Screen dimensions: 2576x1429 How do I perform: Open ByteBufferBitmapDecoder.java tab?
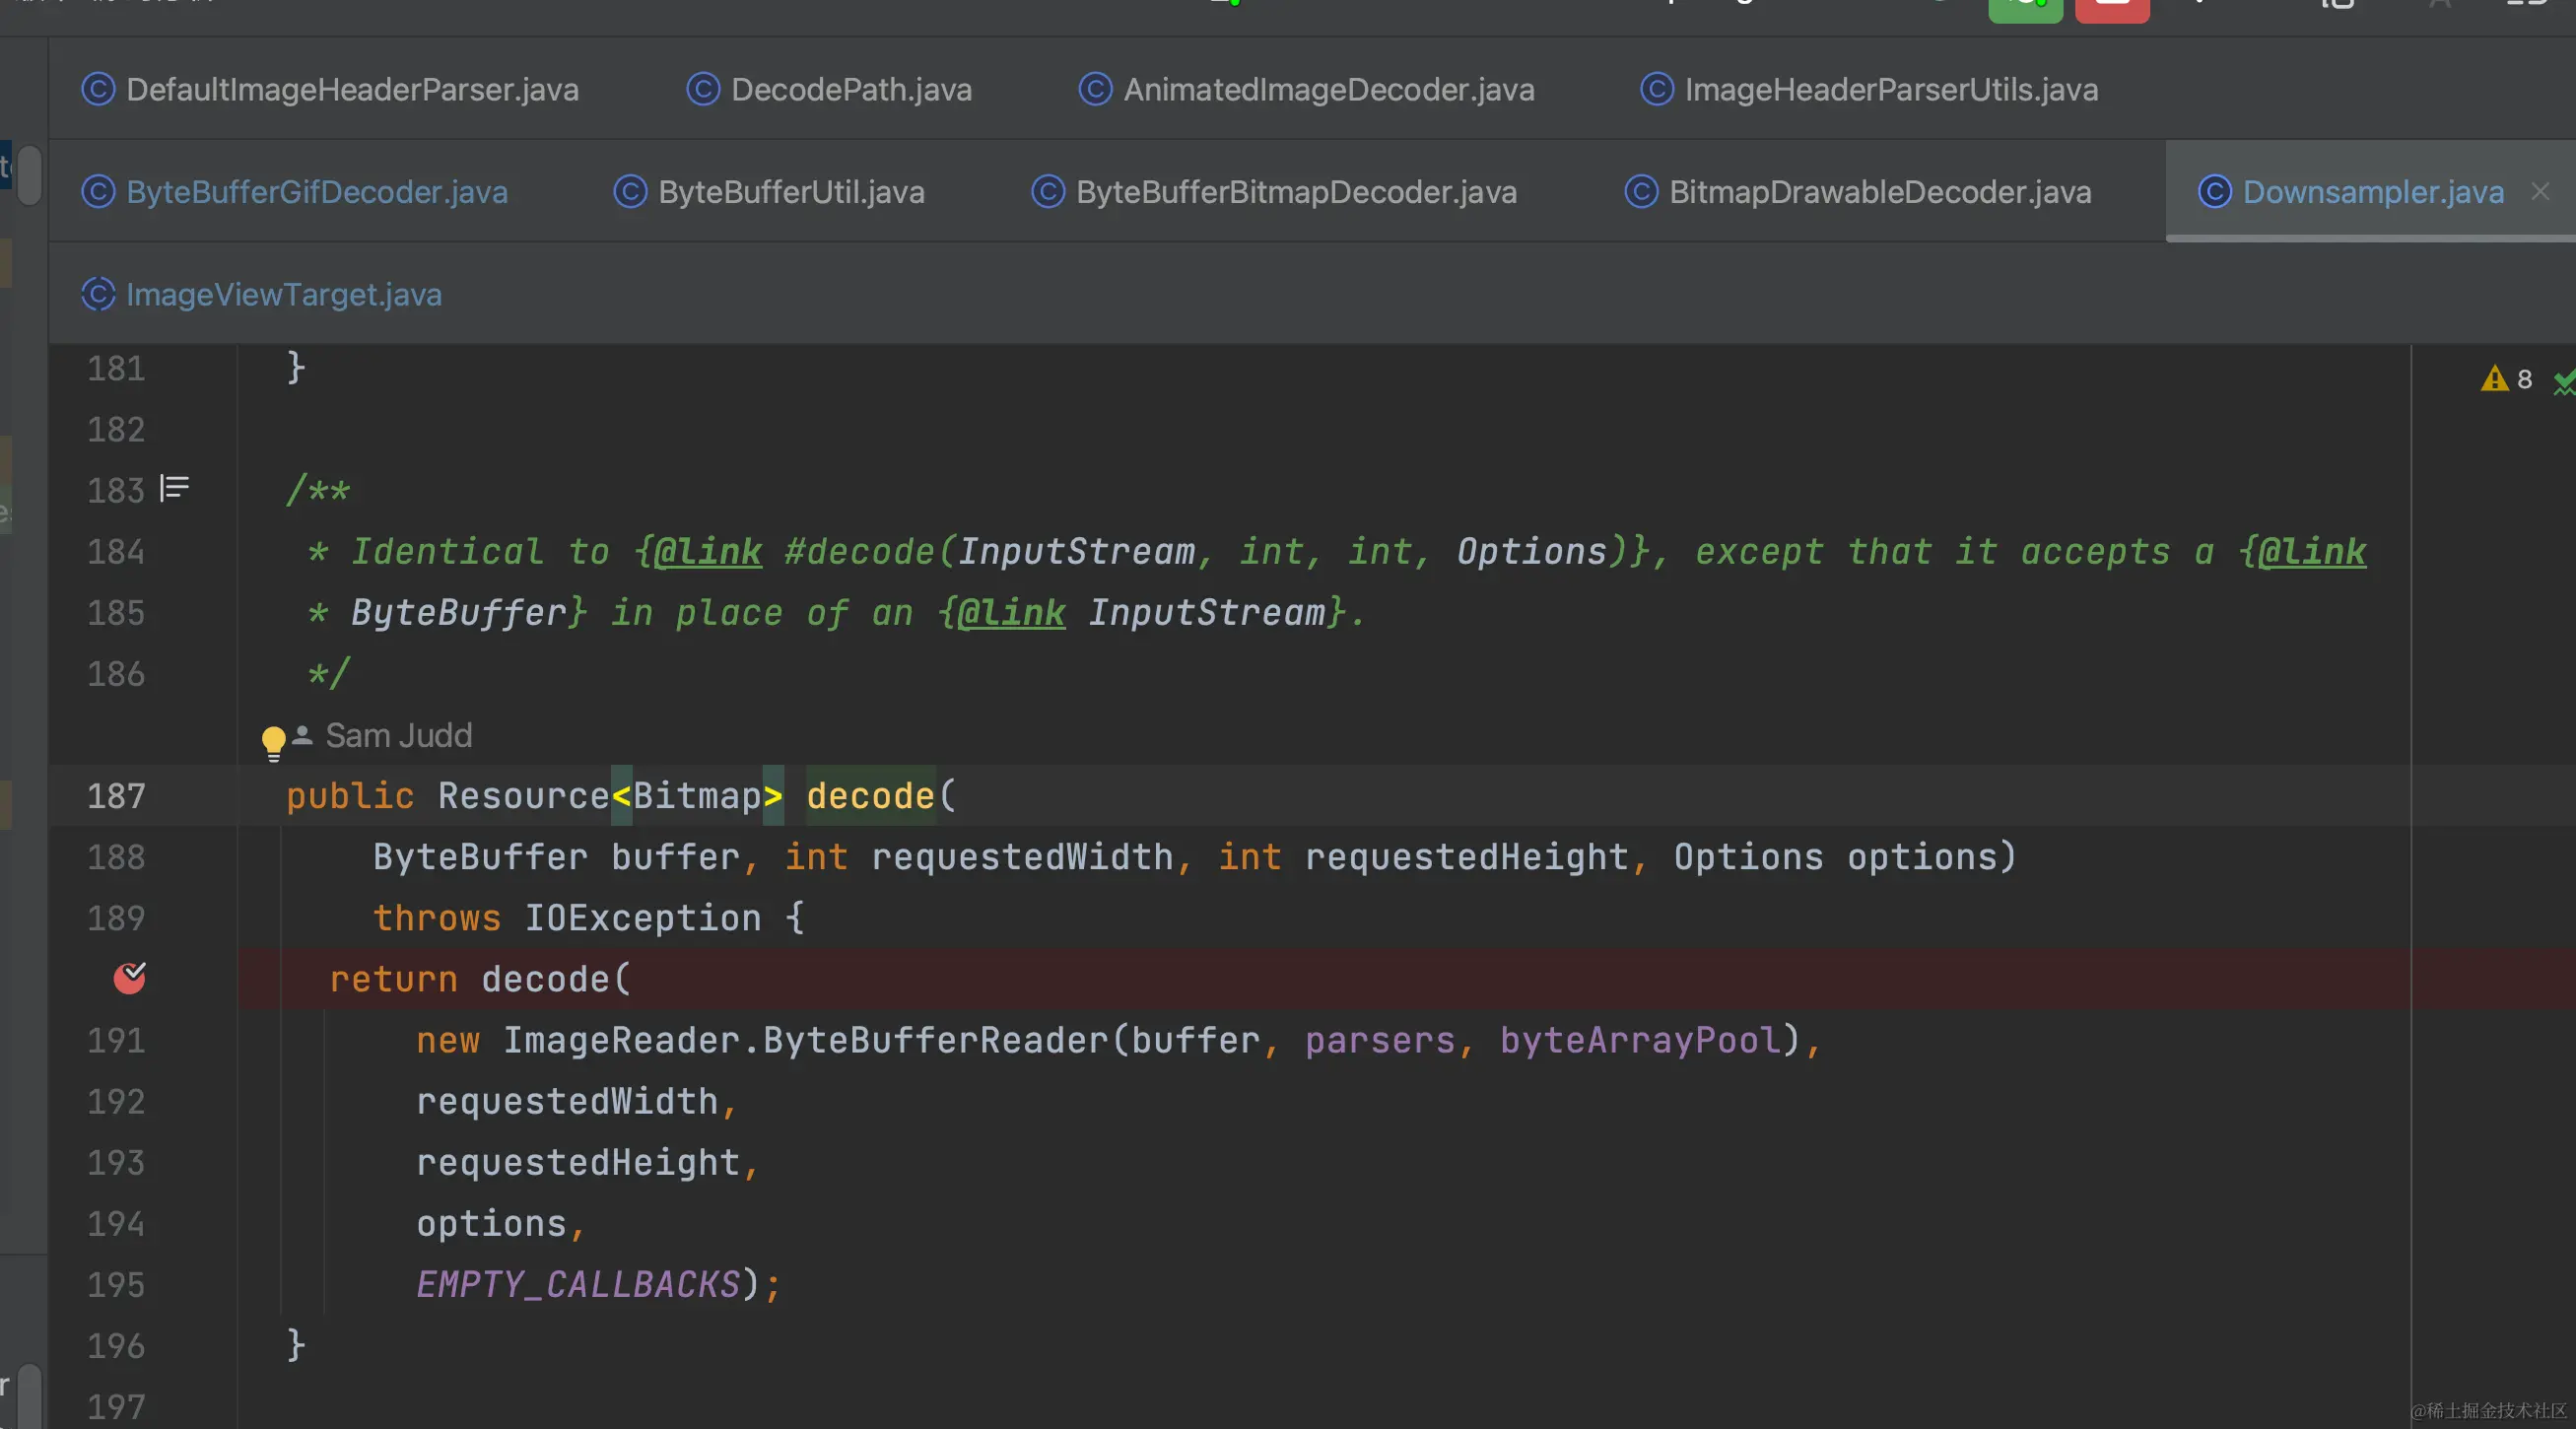(x=1274, y=192)
